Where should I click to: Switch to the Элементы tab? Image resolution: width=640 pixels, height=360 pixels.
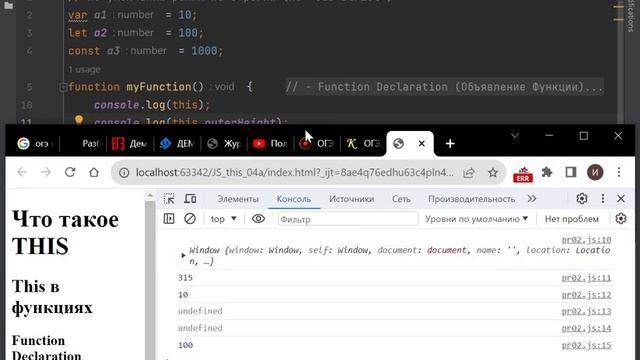(238, 199)
